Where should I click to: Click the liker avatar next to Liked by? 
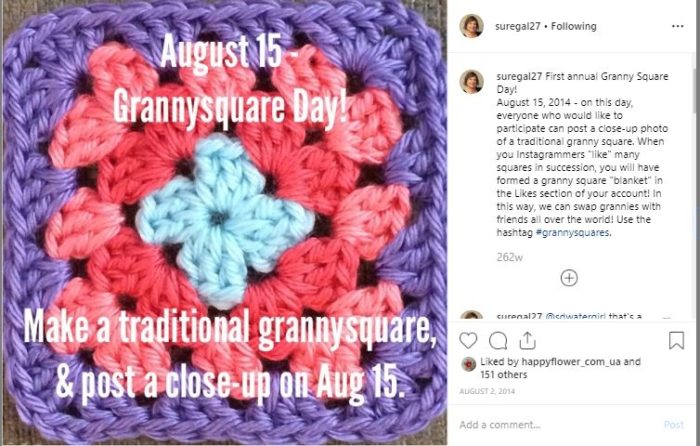[468, 364]
